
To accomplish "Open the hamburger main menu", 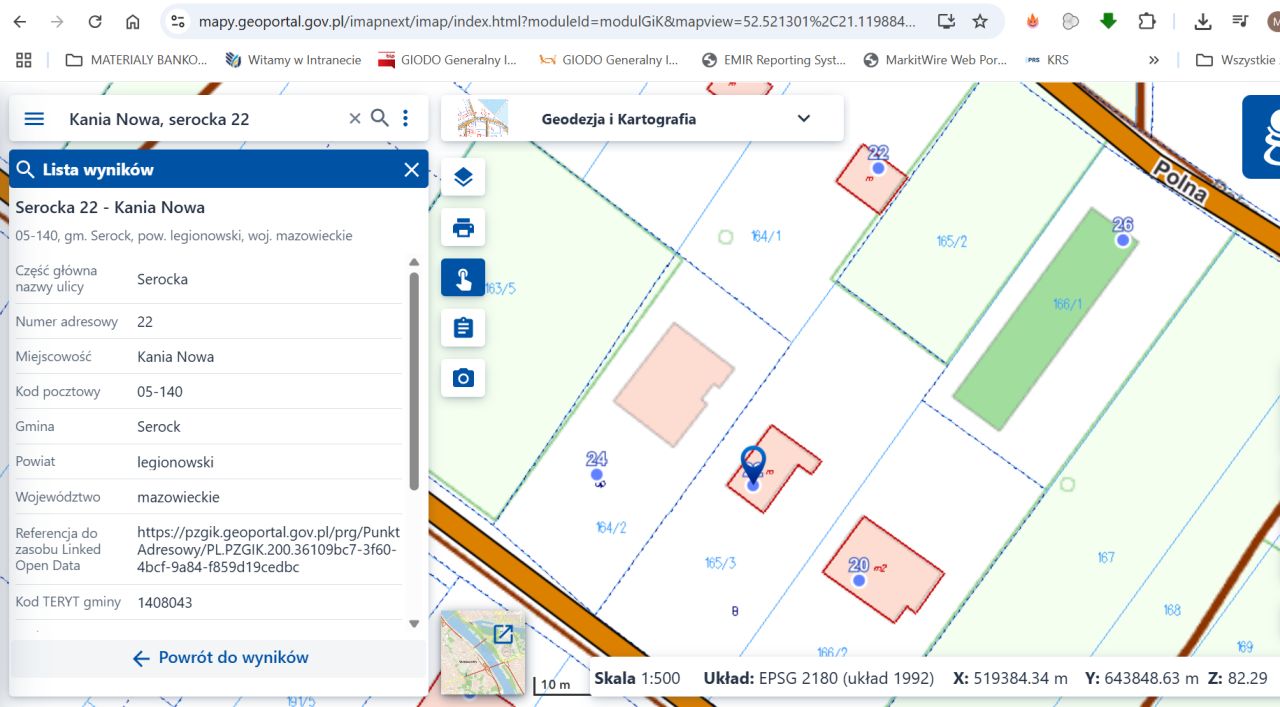I will pos(34,119).
